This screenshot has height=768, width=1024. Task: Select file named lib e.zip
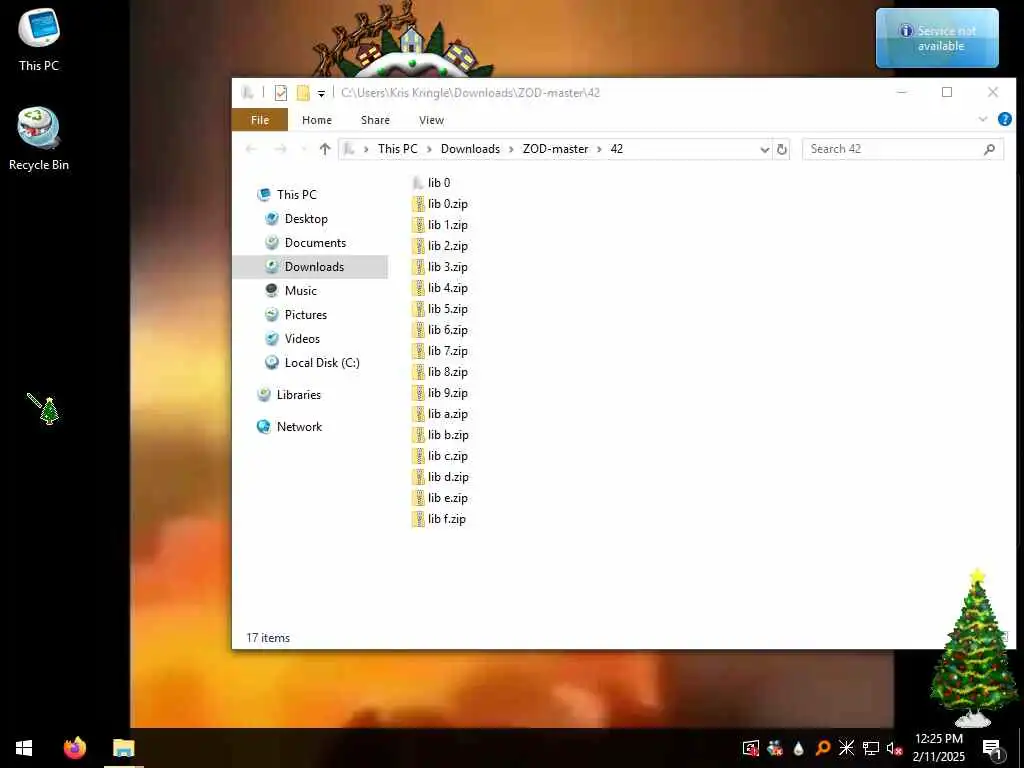point(440,498)
